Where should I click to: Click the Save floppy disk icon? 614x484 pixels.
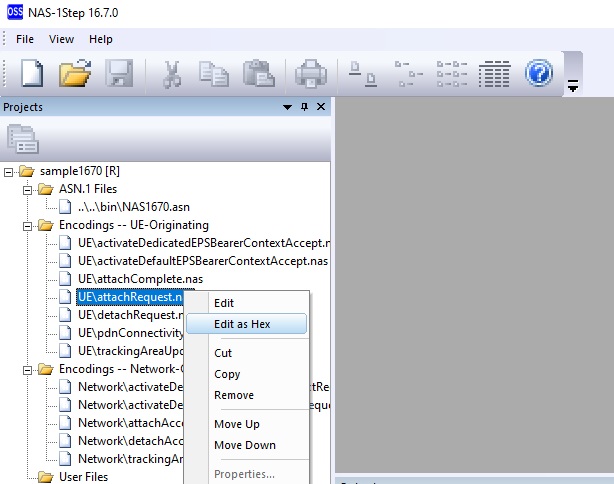coord(119,73)
